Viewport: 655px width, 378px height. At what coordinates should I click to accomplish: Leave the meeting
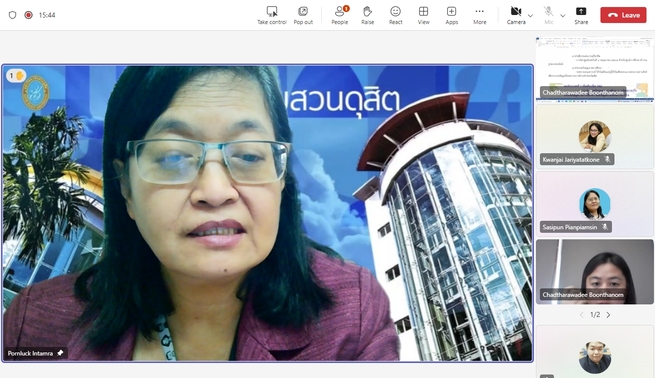click(623, 15)
